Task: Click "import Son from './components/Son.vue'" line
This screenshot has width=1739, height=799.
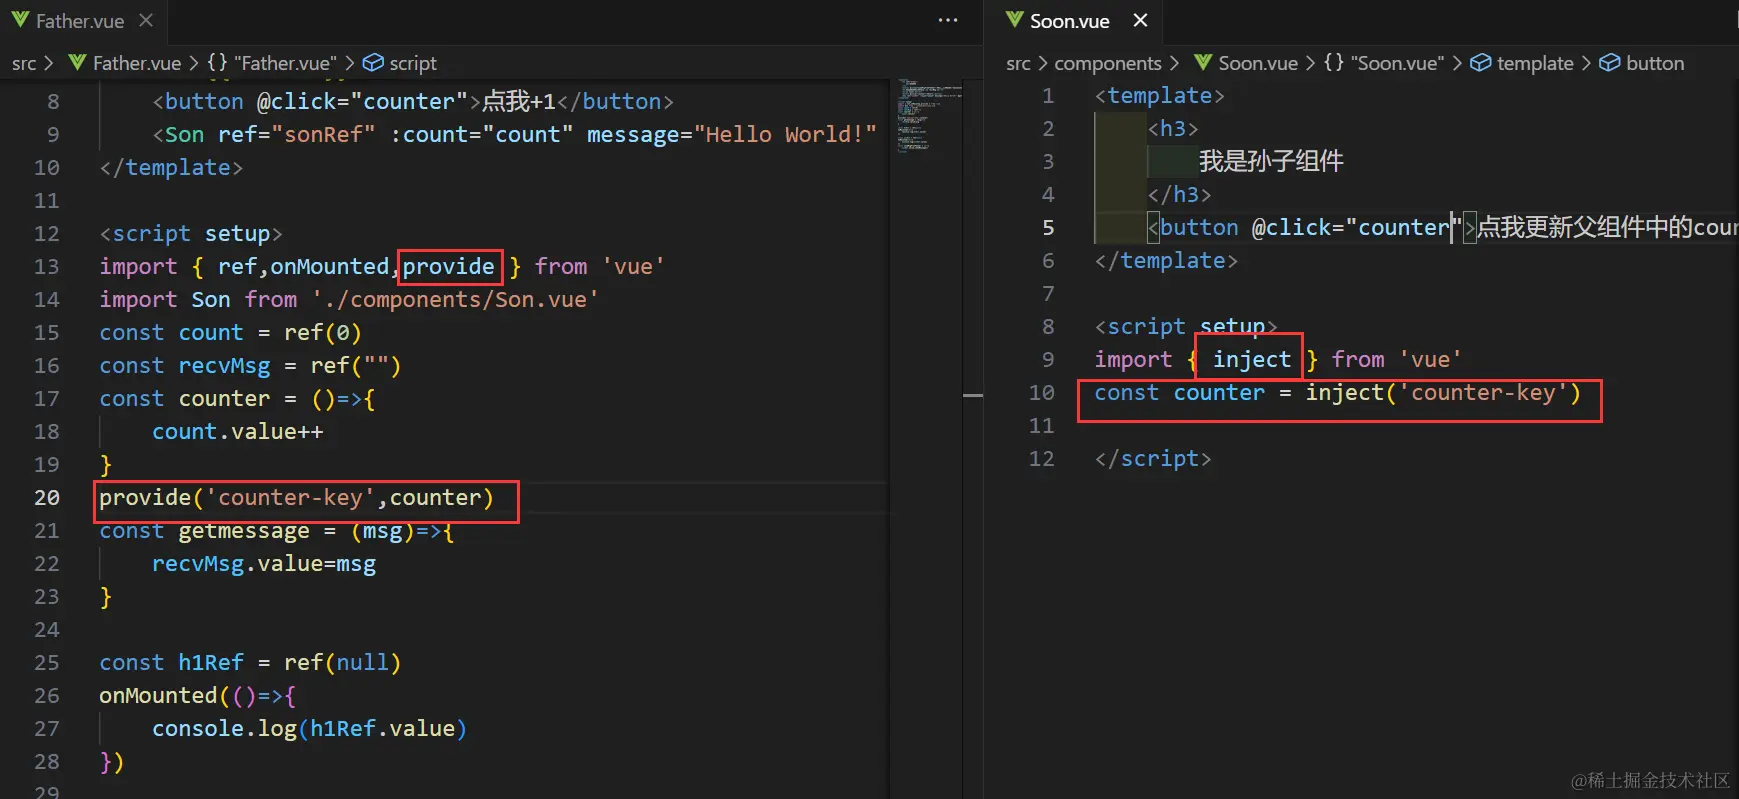Action: coord(349,300)
